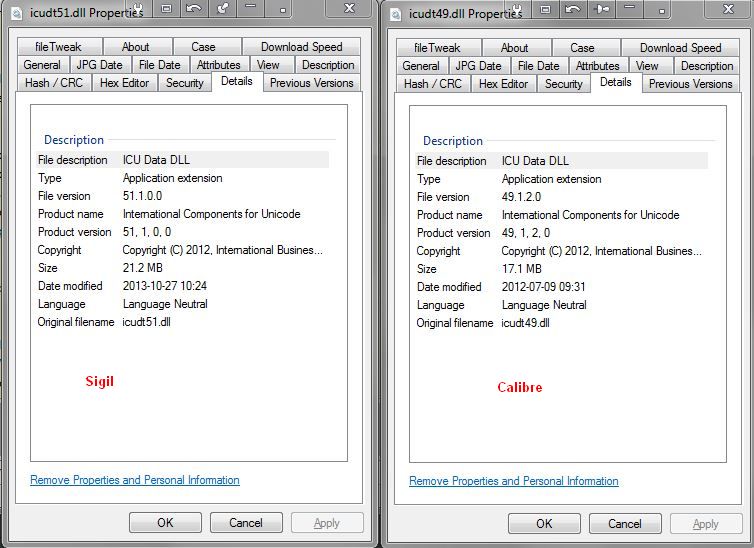Minimize the icudt51.dll Properties window
Screen dimensions: 754x548
click(x=251, y=8)
